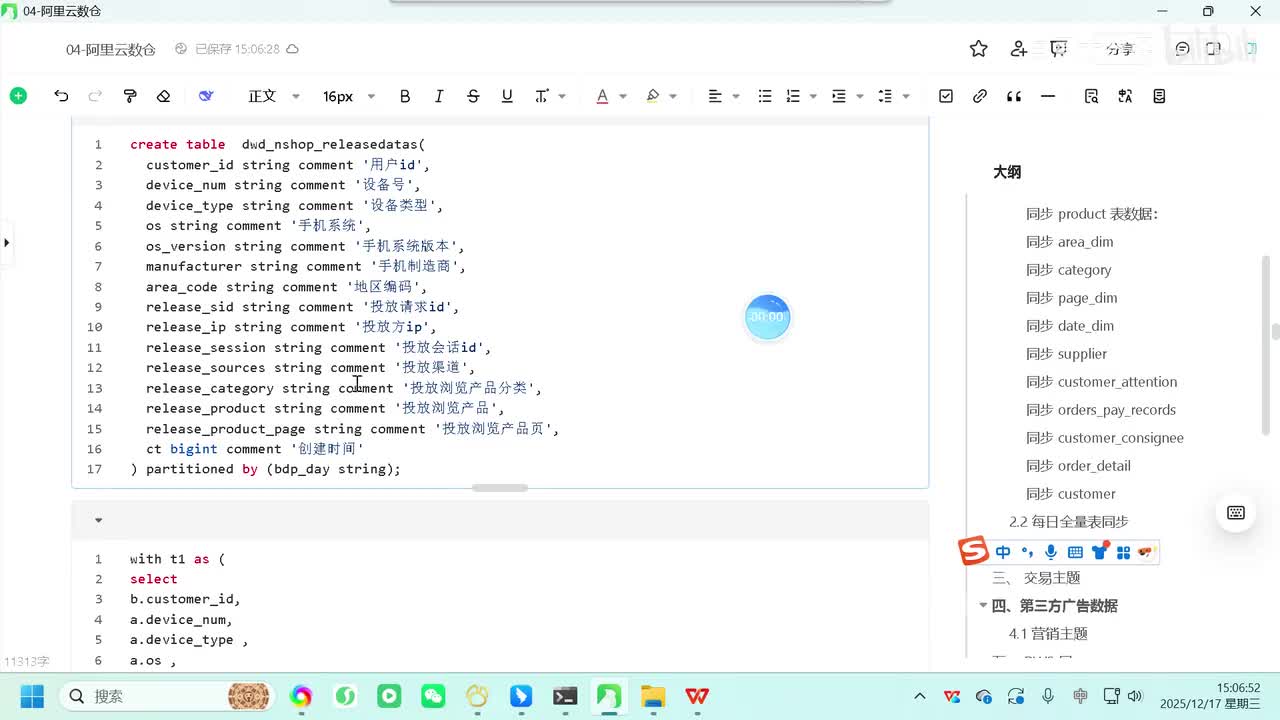Go to outline item 同步 supplier
The width and height of the screenshot is (1280, 720).
[x=1066, y=354]
